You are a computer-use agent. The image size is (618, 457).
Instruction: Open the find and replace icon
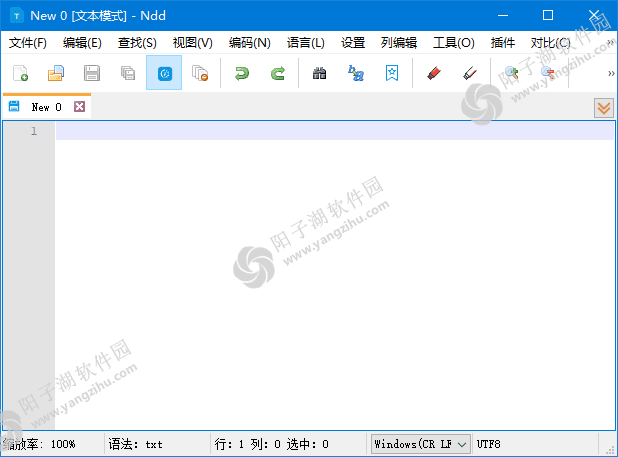pos(356,73)
